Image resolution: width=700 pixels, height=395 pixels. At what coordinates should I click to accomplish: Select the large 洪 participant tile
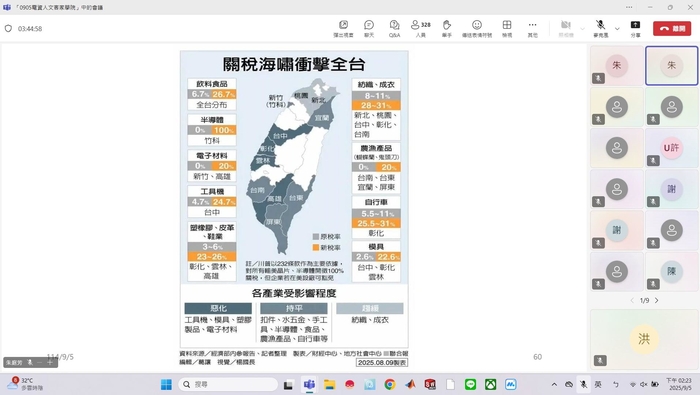click(644, 339)
